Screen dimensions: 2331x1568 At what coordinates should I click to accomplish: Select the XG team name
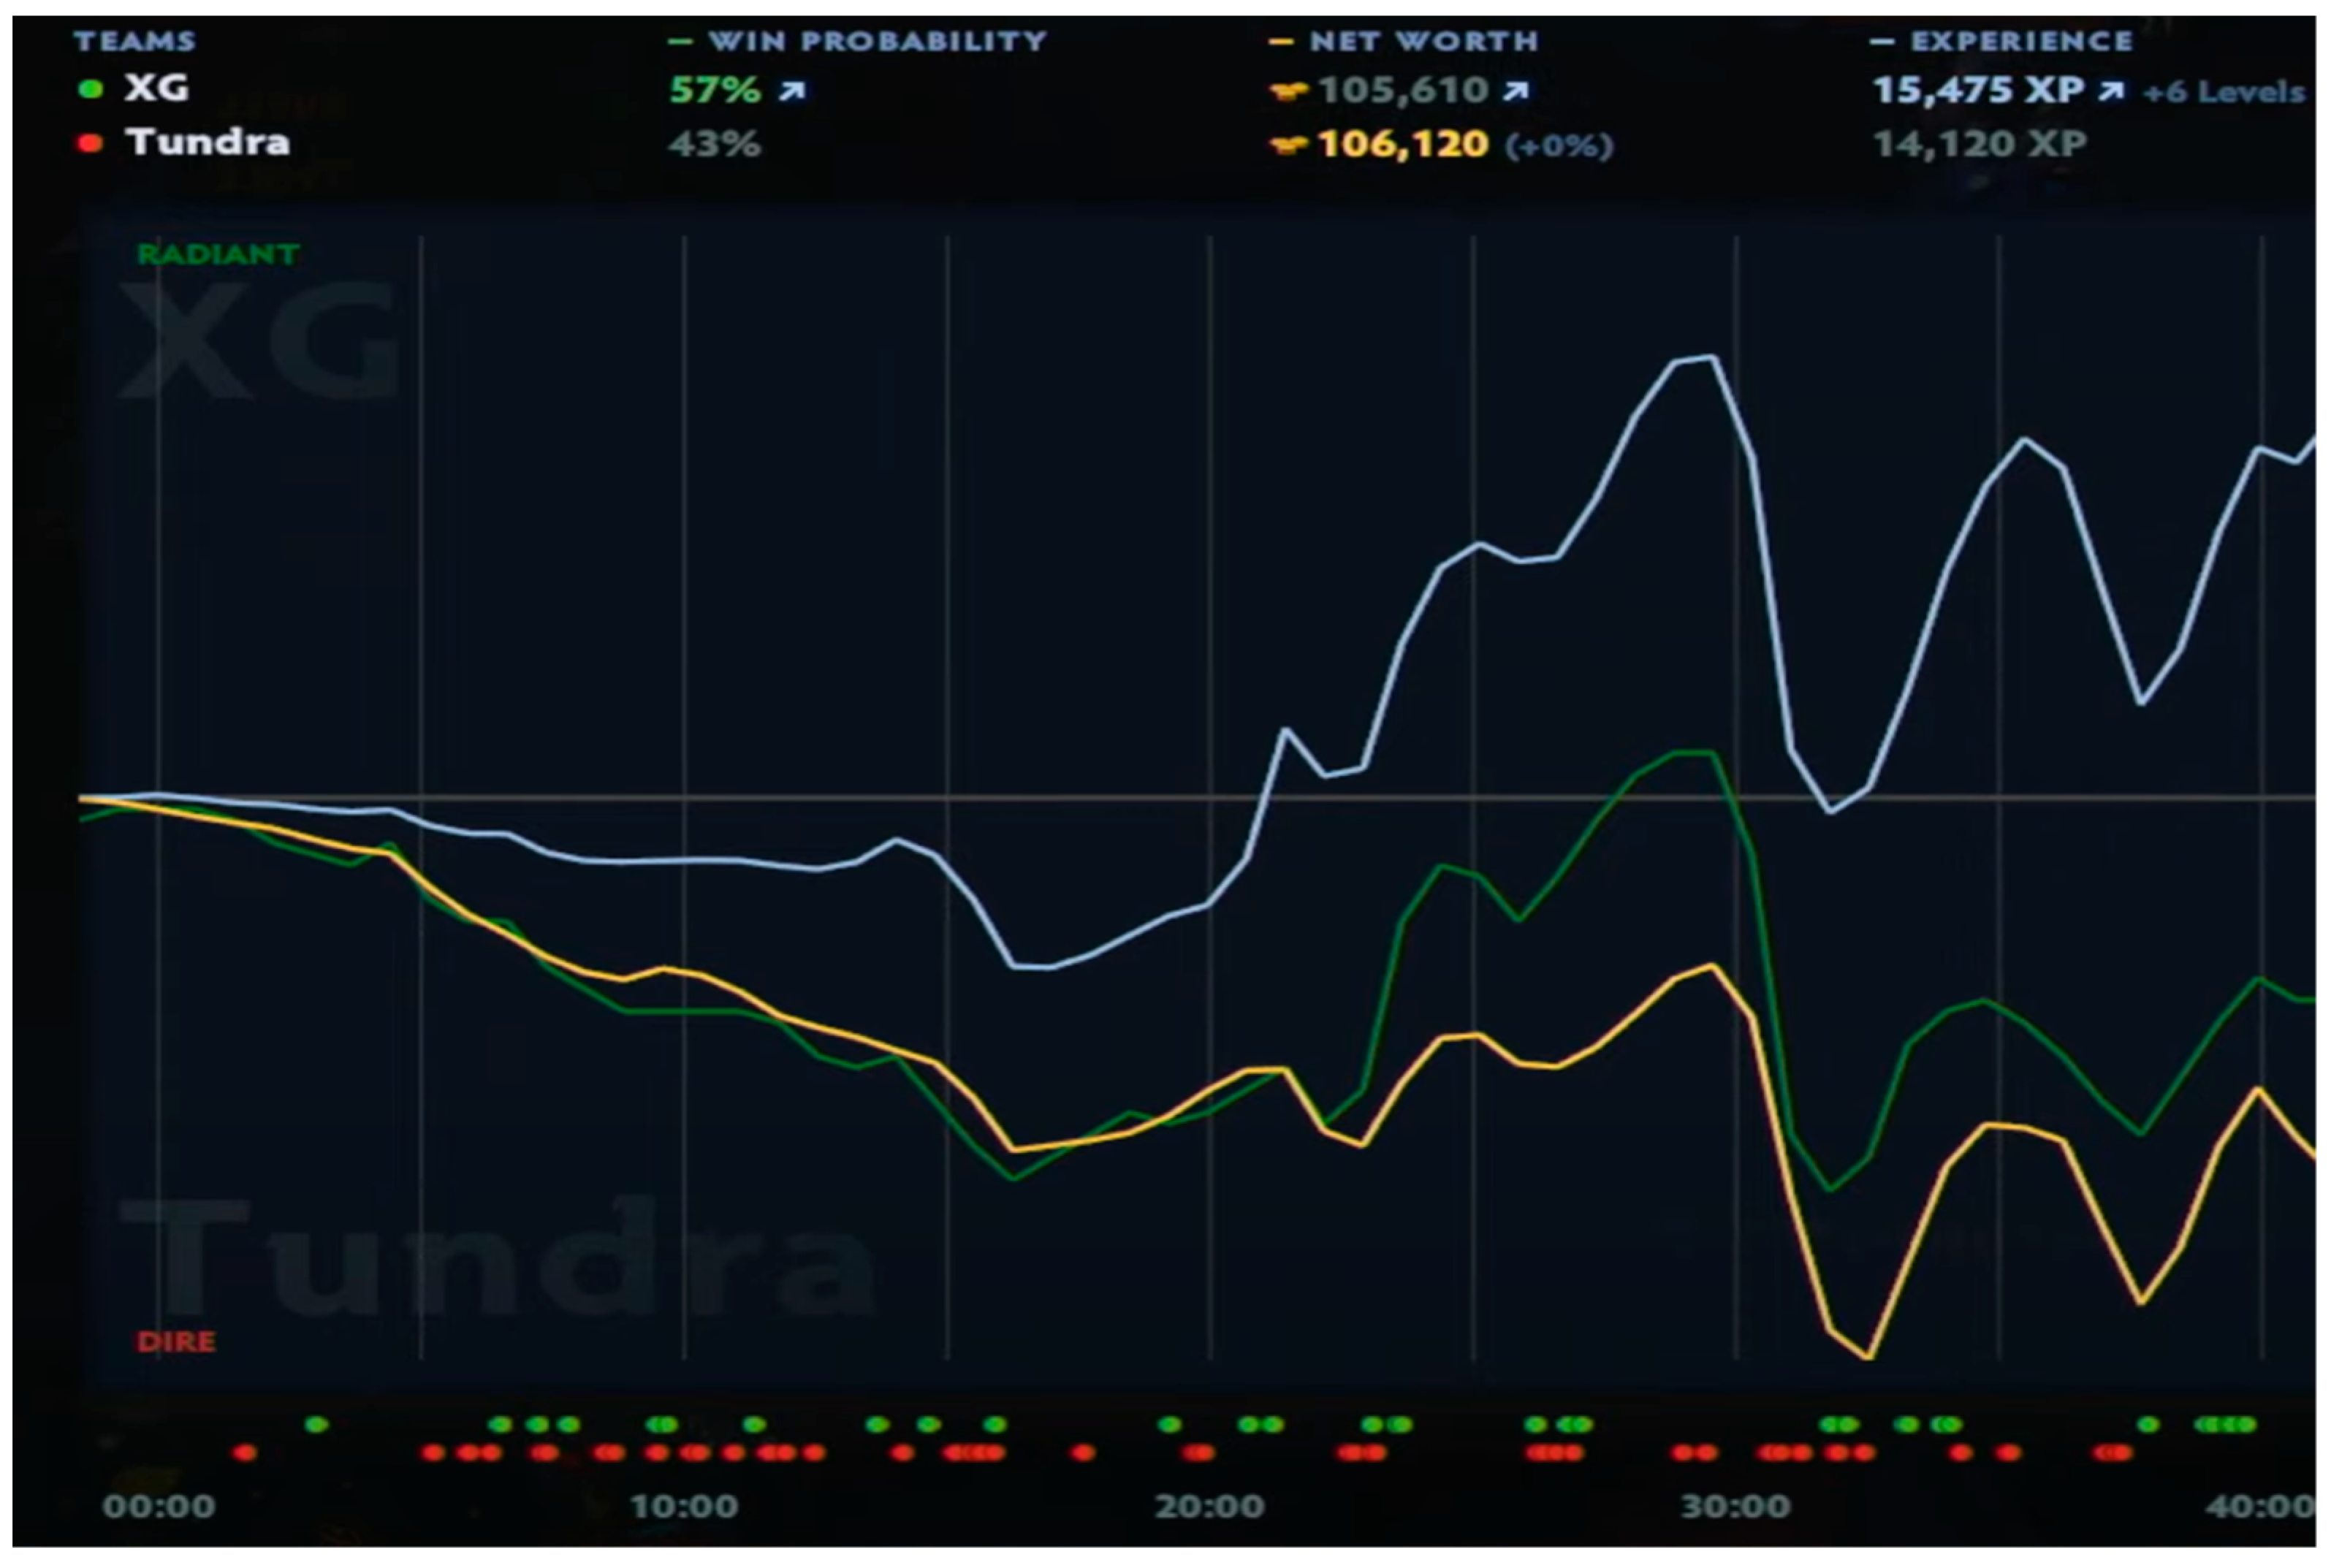157,88
